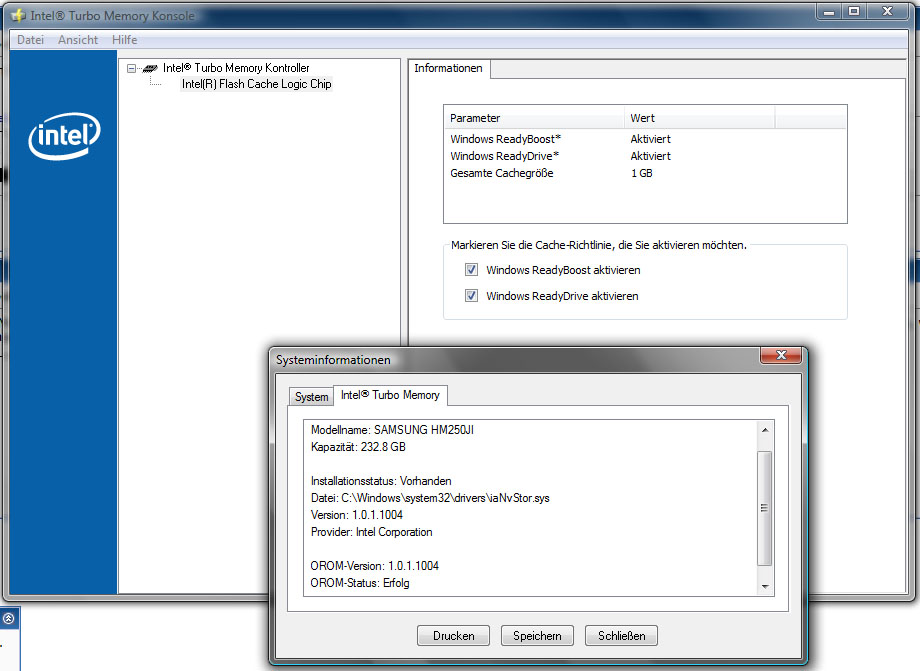The height and width of the screenshot is (671, 920).
Task: Click the Provider: Intel Corporation line
Action: (x=371, y=532)
